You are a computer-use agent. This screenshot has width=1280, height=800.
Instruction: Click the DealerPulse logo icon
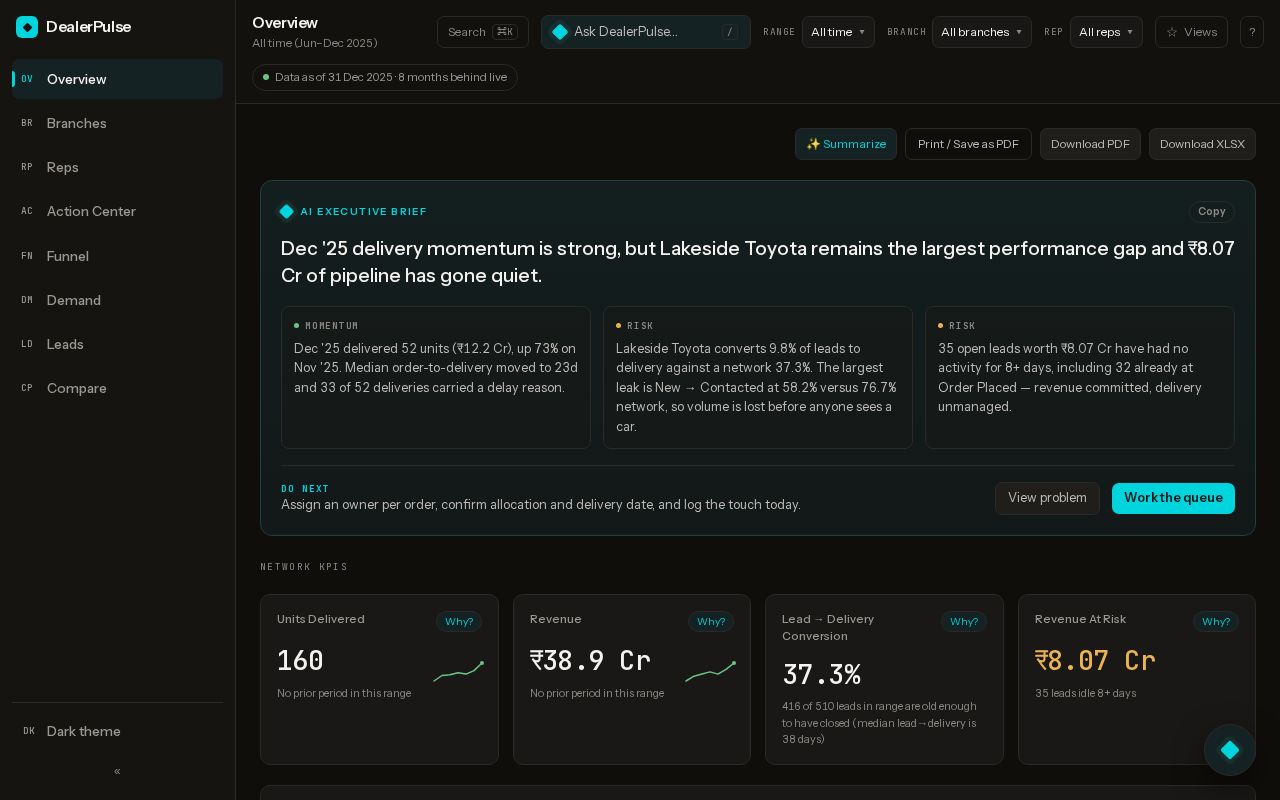(x=27, y=27)
